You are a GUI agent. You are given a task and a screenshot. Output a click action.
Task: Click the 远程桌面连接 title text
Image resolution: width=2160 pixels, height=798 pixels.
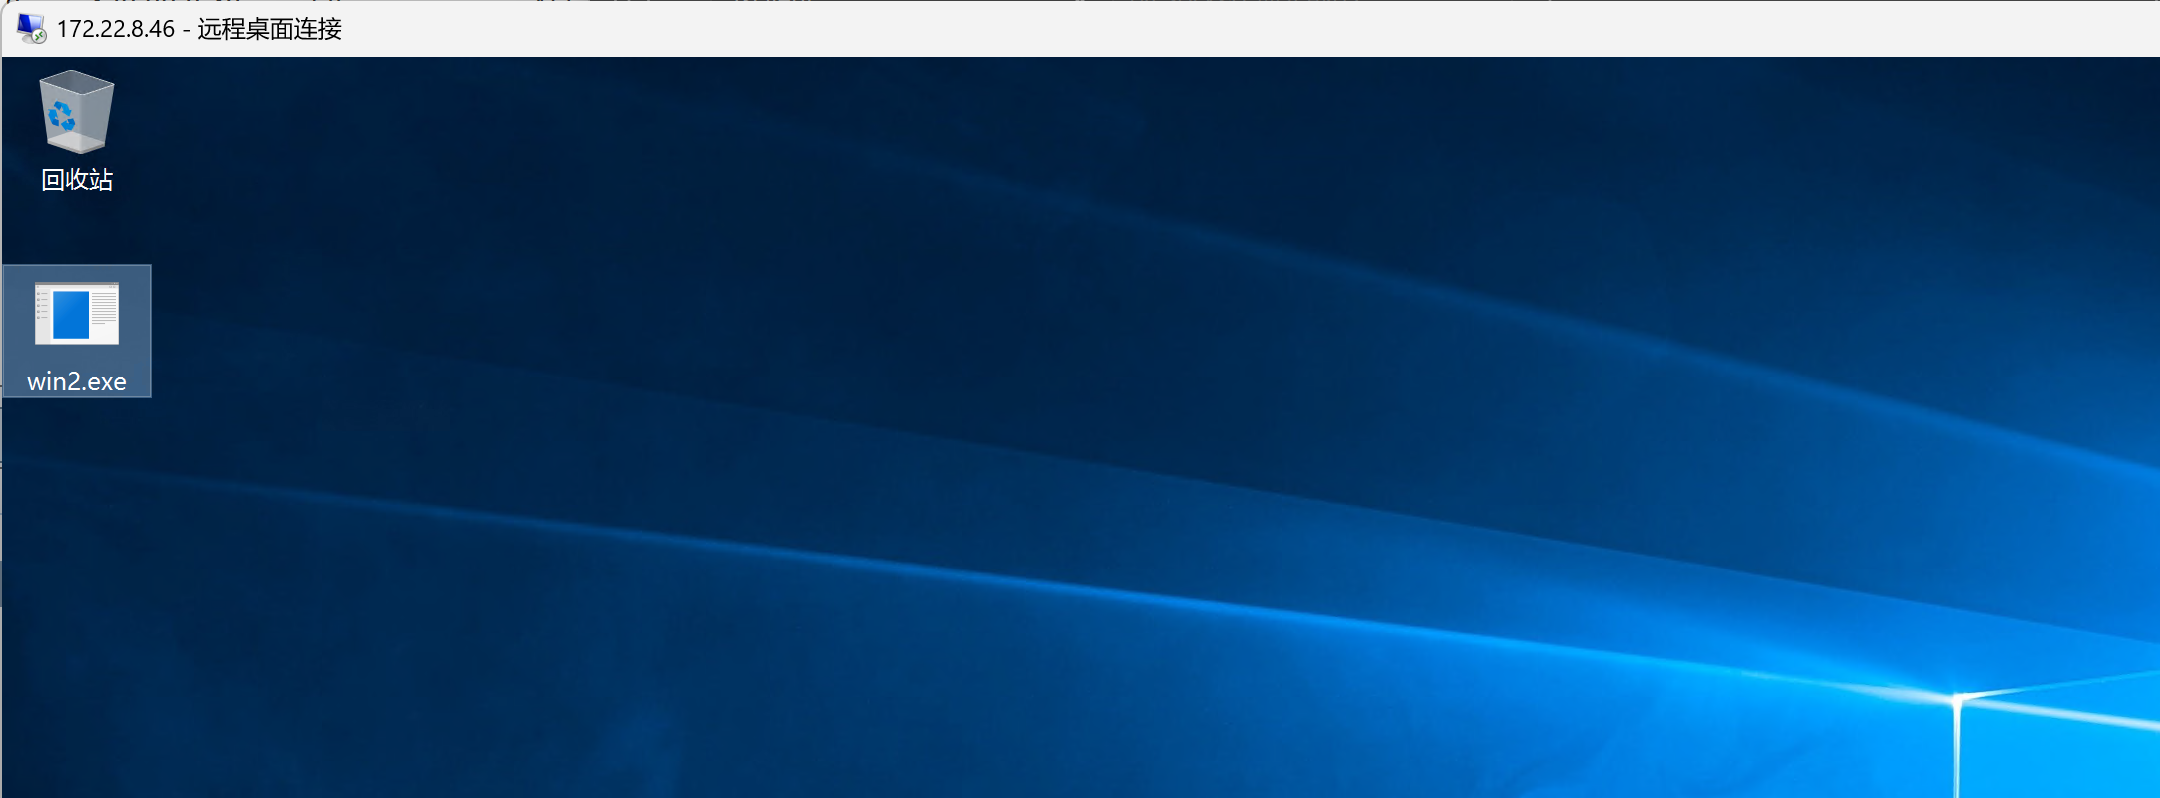click(x=269, y=29)
